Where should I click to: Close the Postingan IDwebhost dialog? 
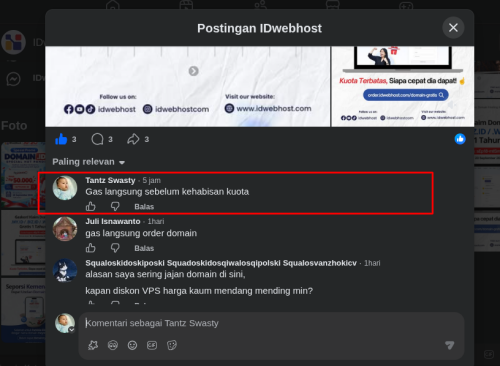click(x=453, y=28)
